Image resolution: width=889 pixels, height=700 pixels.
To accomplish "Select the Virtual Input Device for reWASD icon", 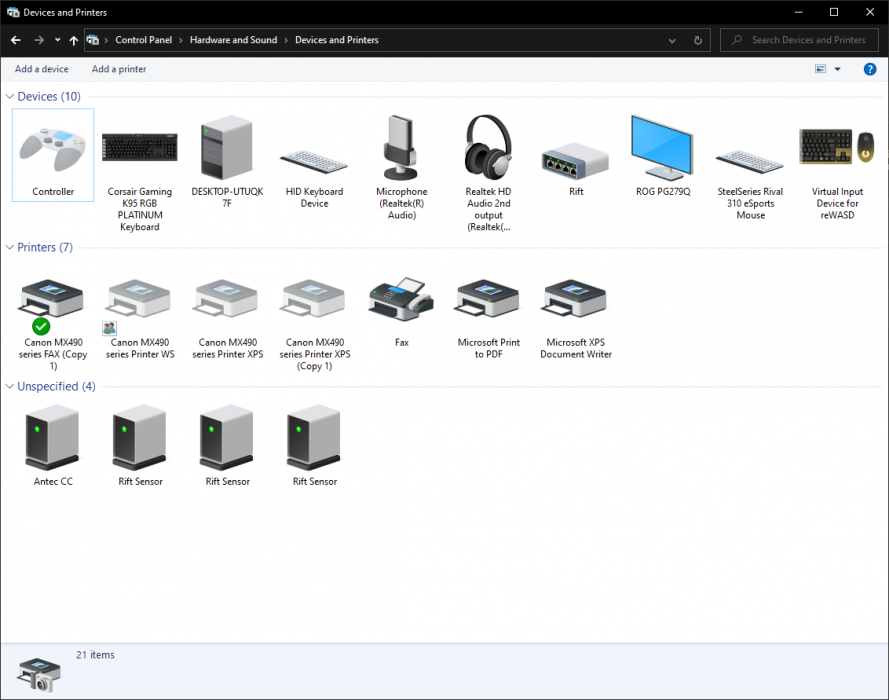I will coord(837,147).
